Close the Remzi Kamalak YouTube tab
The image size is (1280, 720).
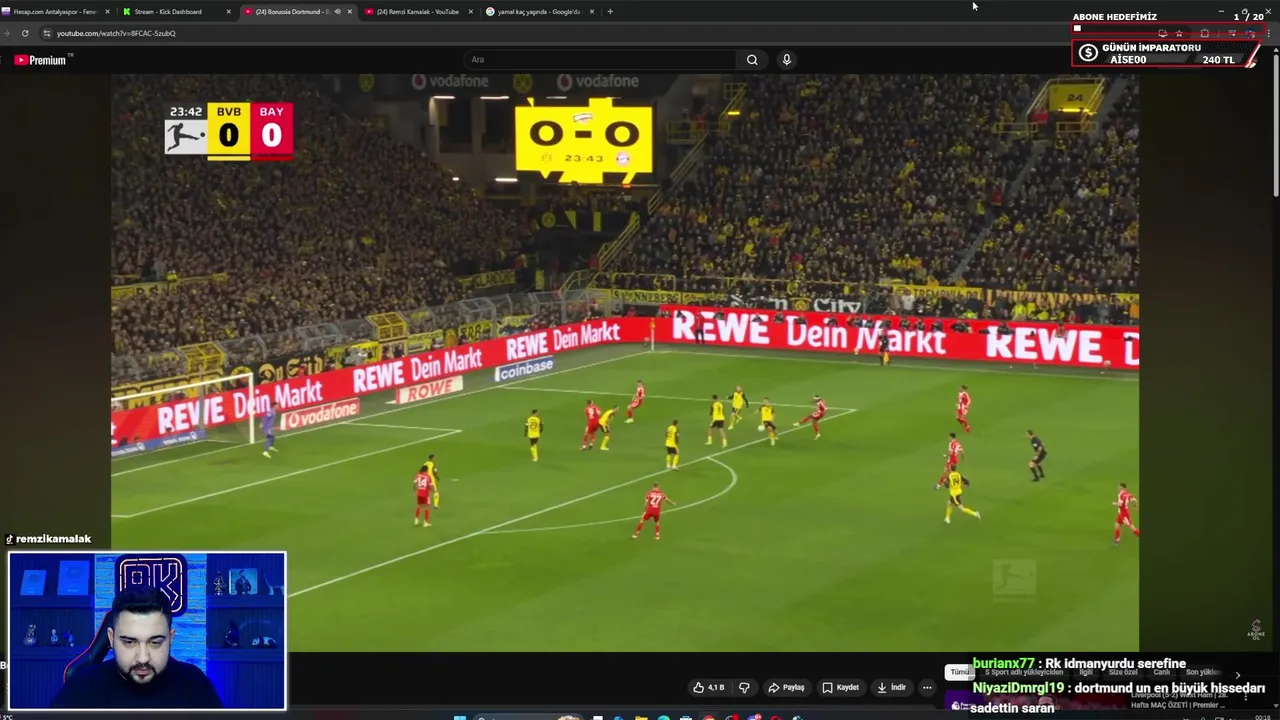tap(470, 12)
